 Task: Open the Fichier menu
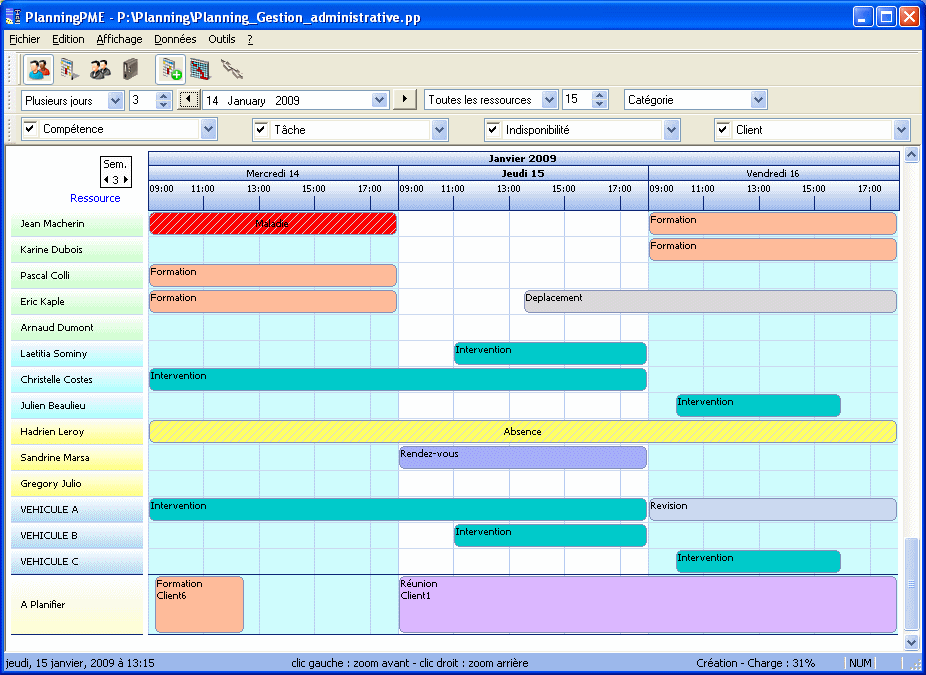pos(25,39)
